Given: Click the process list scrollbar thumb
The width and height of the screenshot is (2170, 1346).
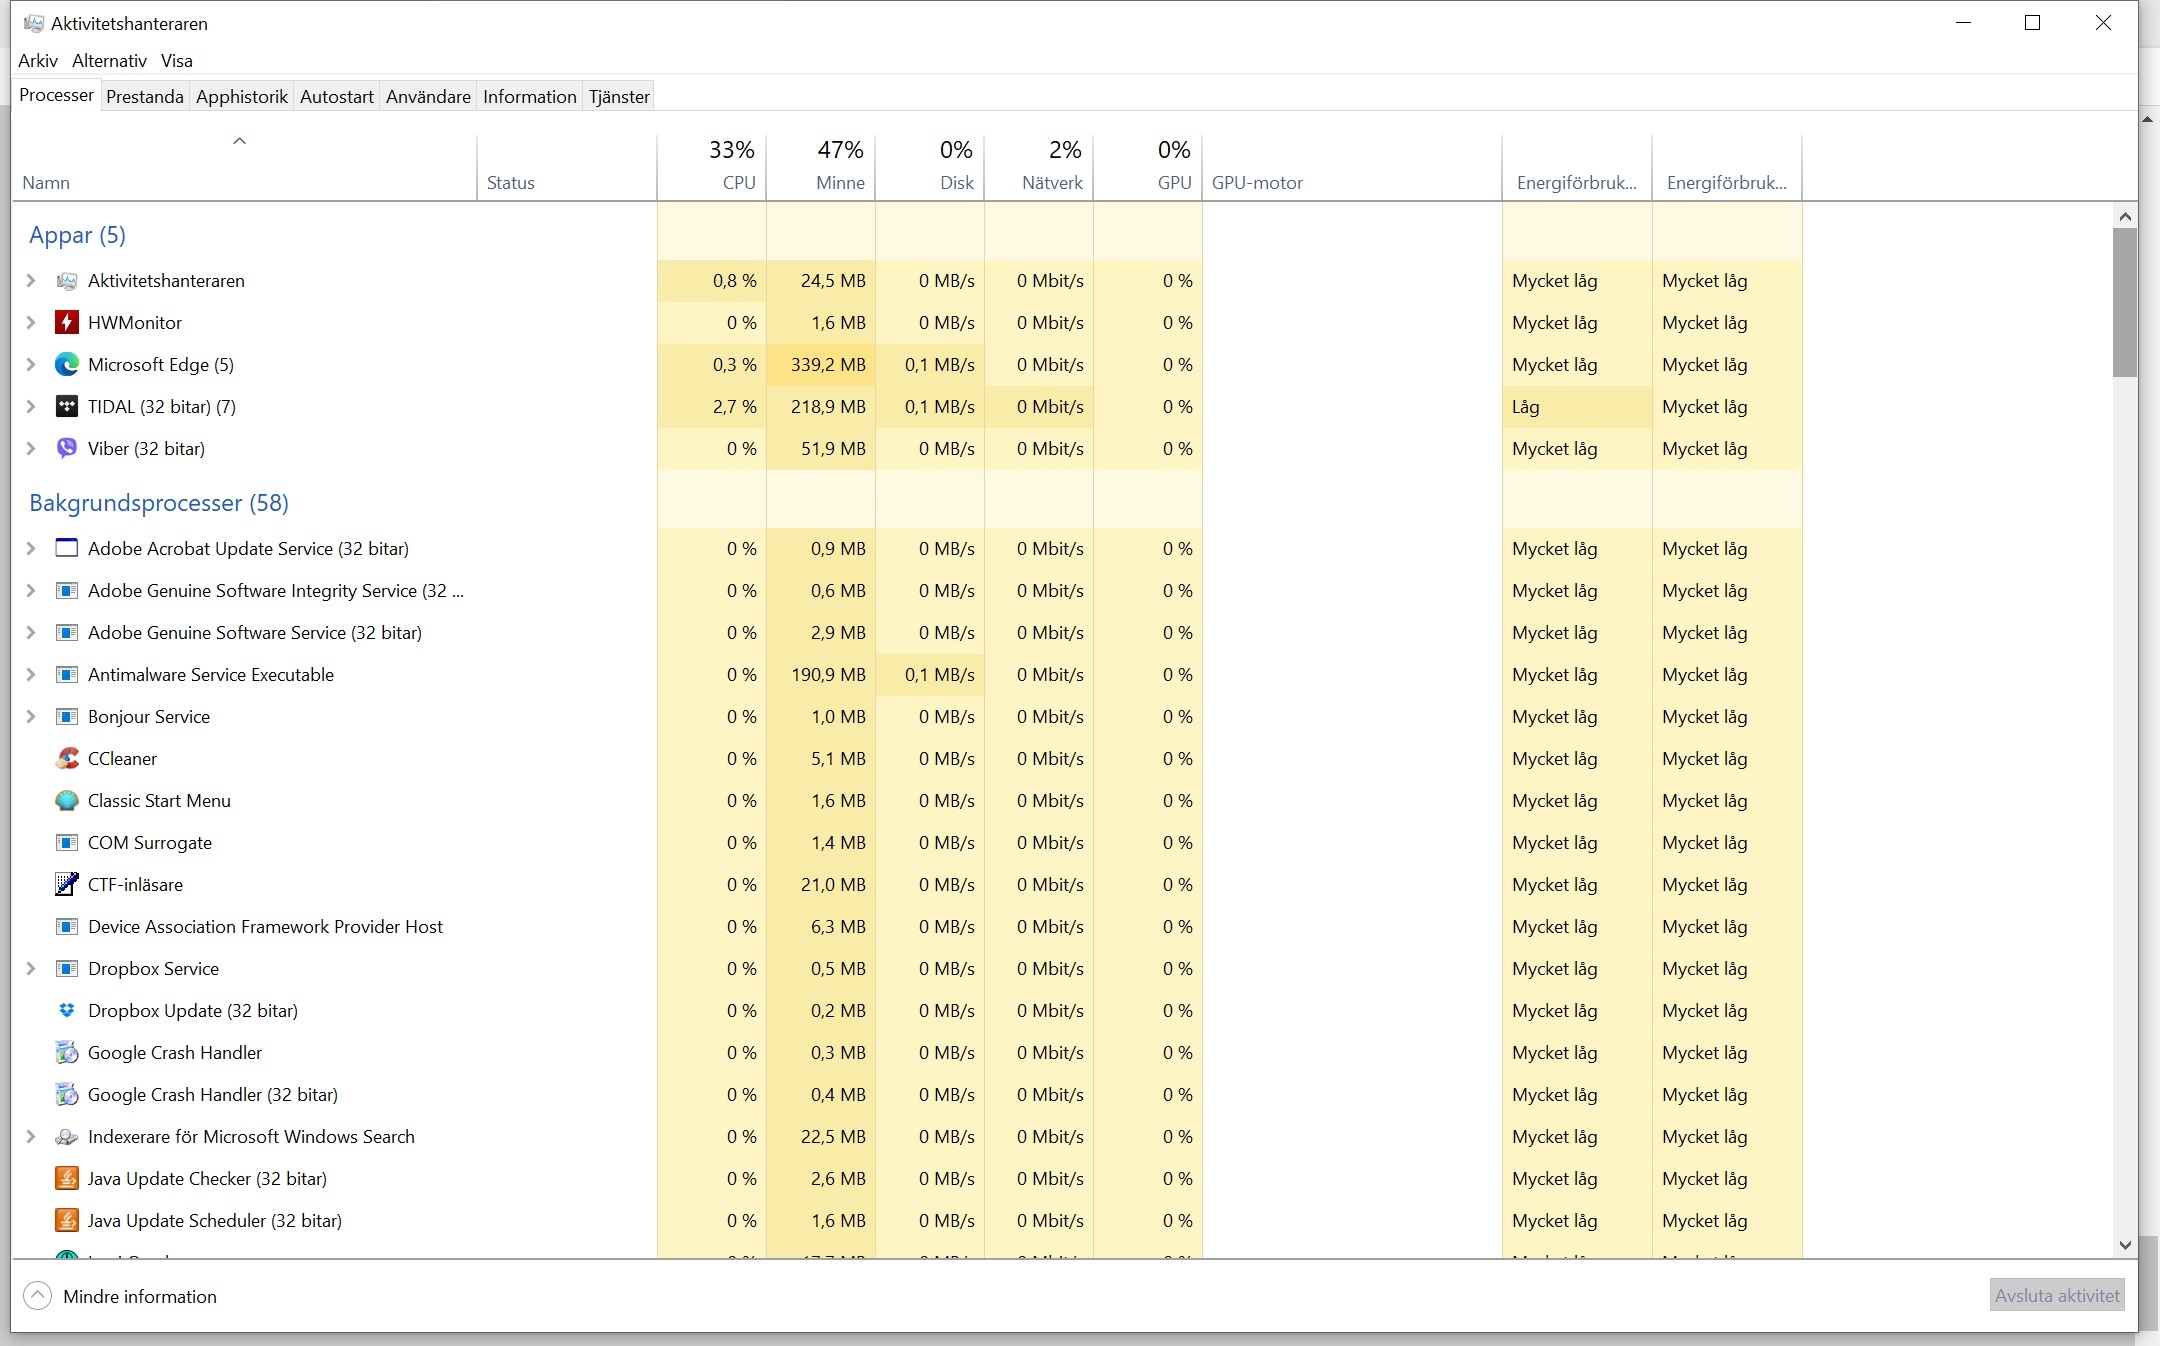Looking at the screenshot, I should pos(2125,303).
